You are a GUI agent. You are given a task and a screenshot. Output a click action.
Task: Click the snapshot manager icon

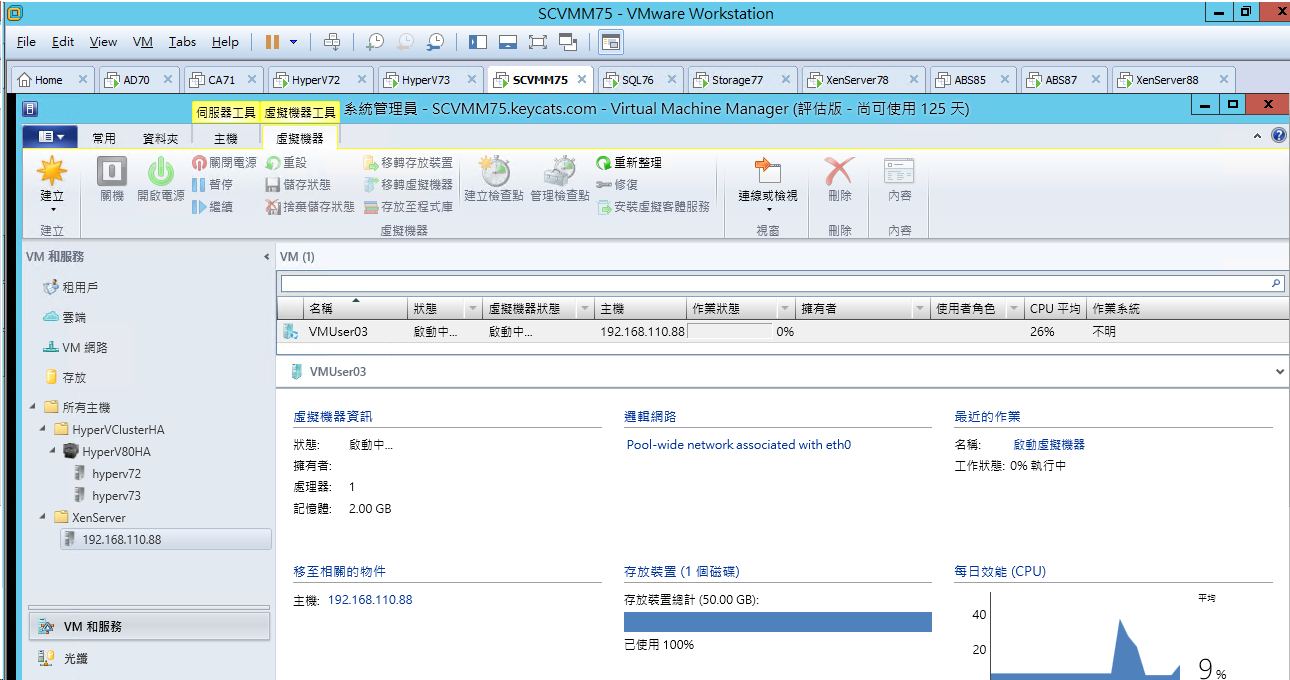tap(435, 42)
